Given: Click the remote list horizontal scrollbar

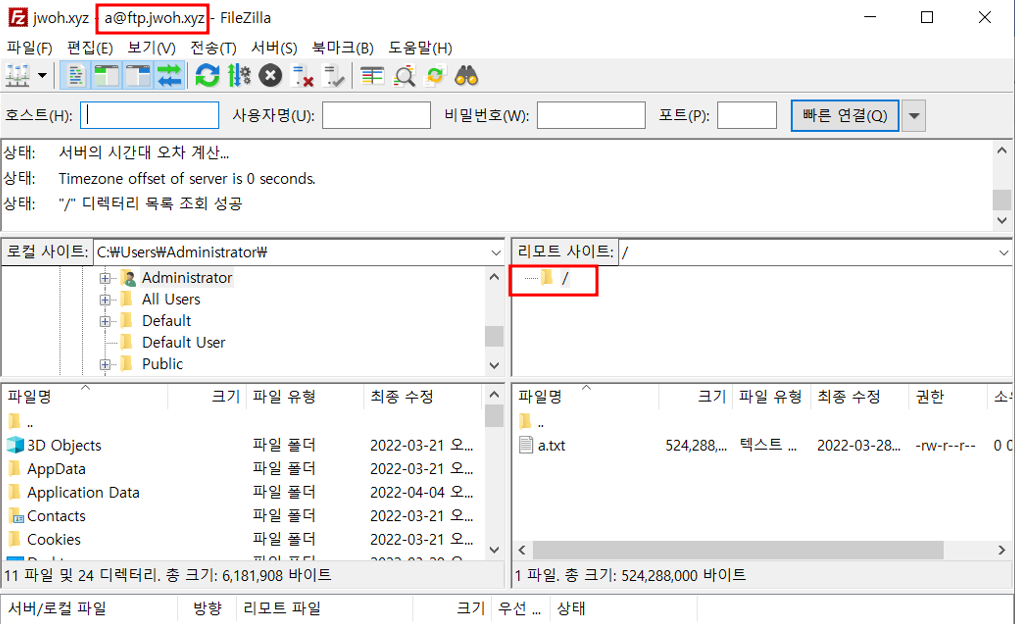Looking at the screenshot, I should tap(737, 550).
